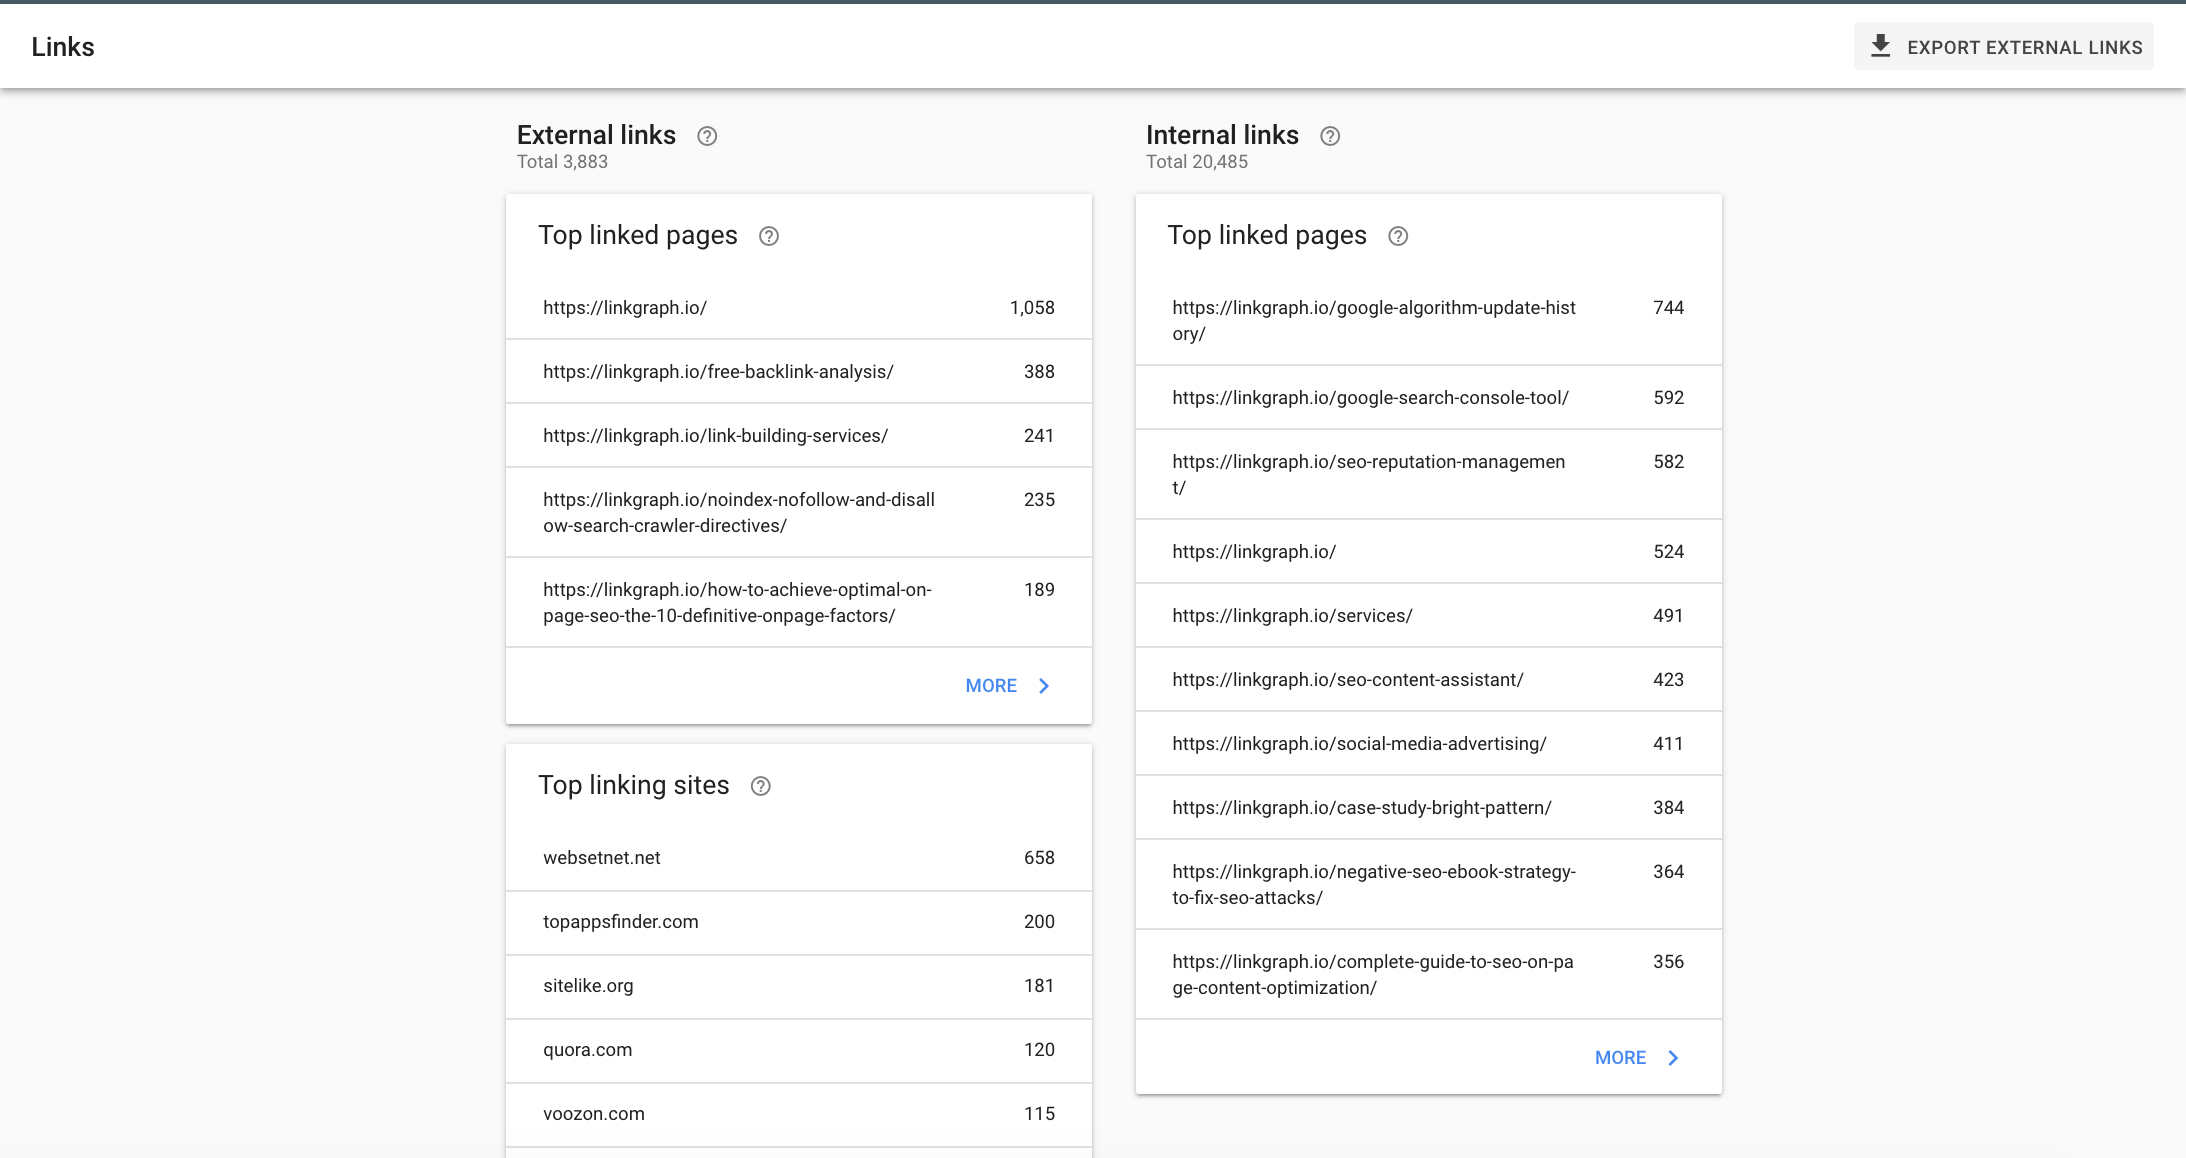Click help icon next to Top linking sites
The height and width of the screenshot is (1158, 2186).
click(760, 786)
